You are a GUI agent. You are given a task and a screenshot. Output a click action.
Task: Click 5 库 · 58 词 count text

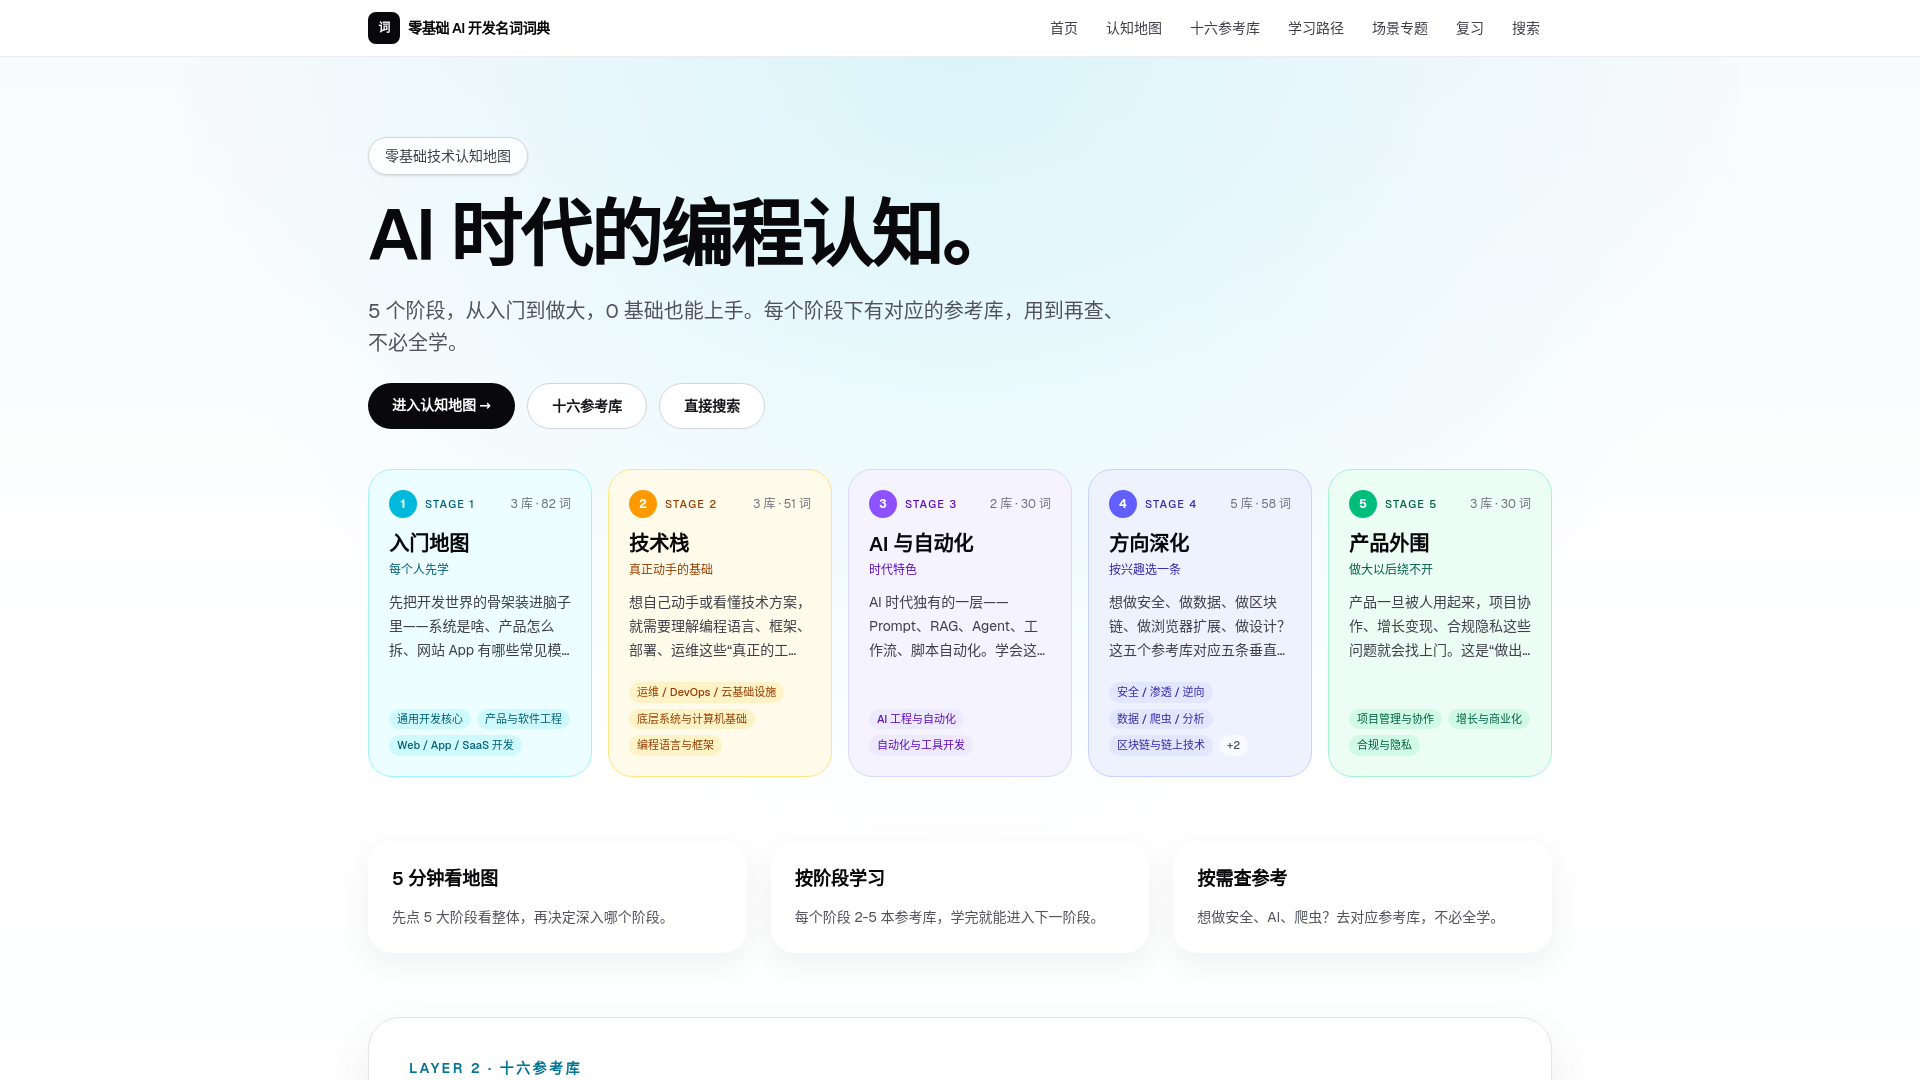(1260, 504)
